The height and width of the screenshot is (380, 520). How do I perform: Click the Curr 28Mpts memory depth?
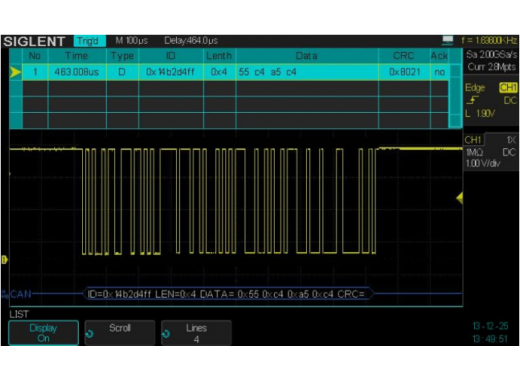[x=491, y=67]
